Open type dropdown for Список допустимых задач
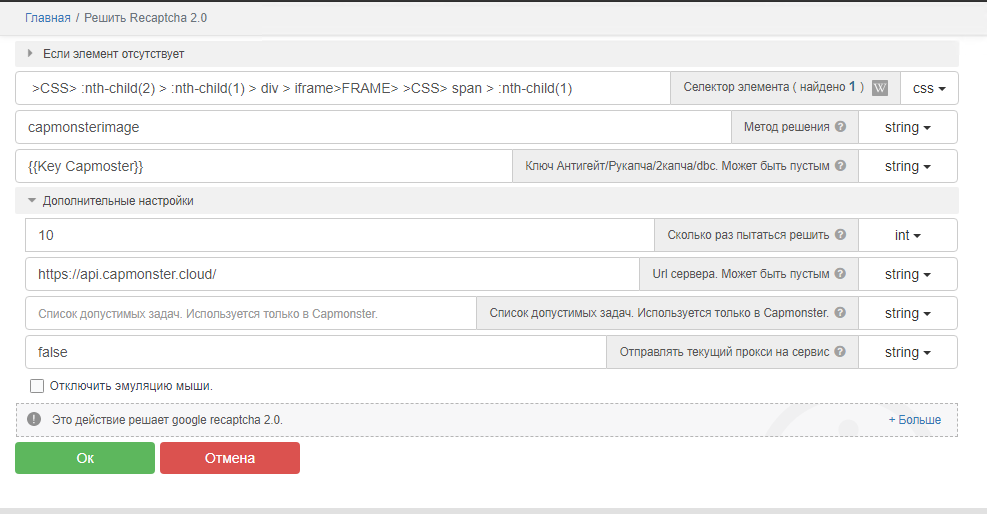The height and width of the screenshot is (516, 987). 907,313
